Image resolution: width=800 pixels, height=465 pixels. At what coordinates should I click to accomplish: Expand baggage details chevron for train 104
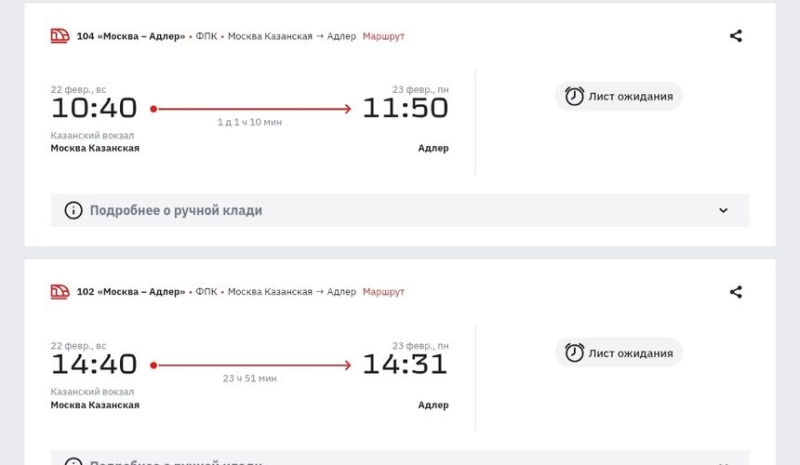coord(723,210)
